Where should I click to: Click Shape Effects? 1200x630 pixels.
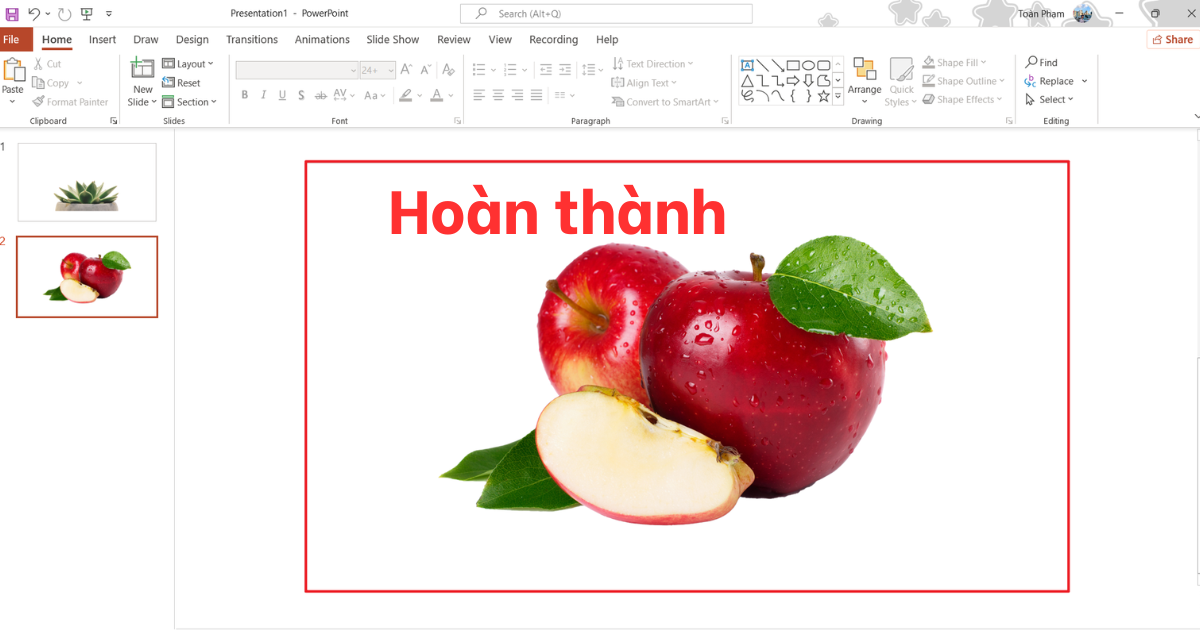click(960, 100)
